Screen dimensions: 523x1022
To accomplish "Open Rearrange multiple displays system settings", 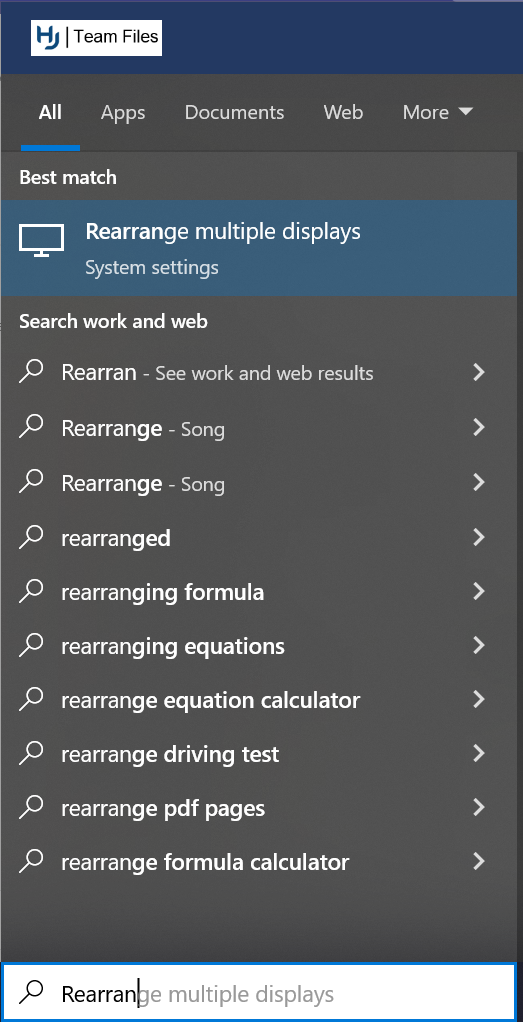I will pyautogui.click(x=259, y=248).
